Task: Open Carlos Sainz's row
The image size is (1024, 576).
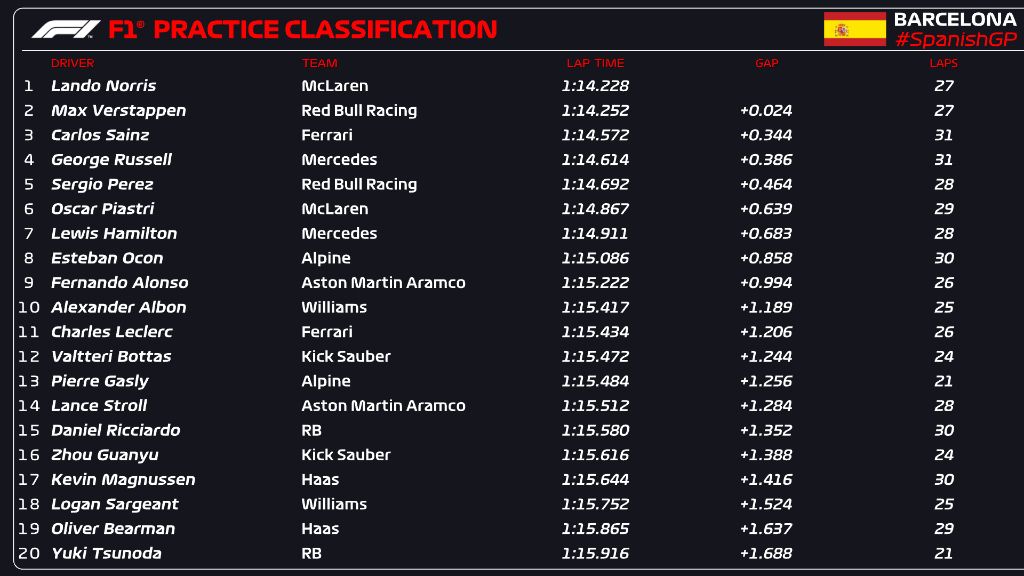Action: tap(100, 135)
